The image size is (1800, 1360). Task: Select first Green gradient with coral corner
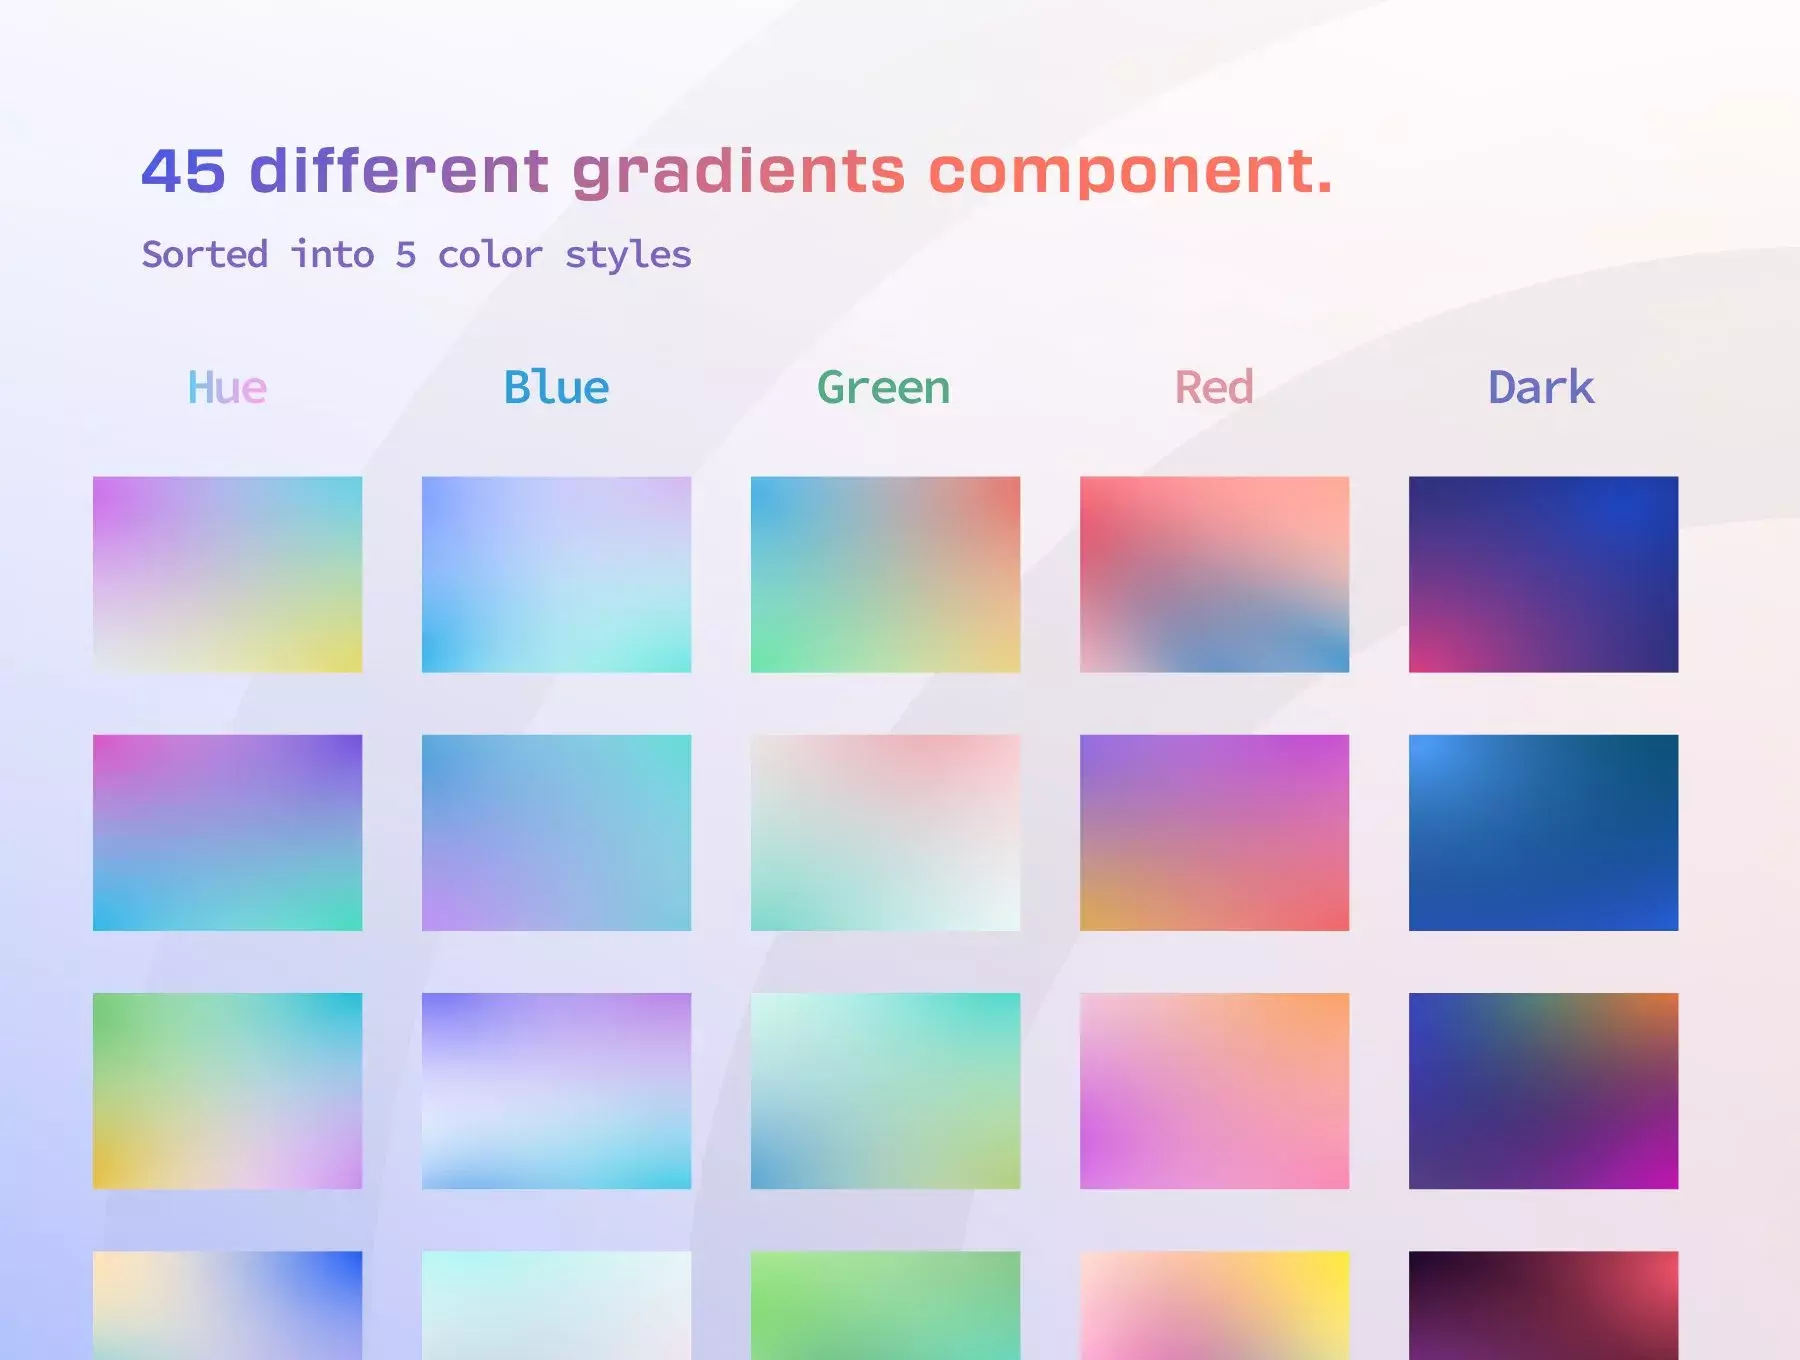[885, 574]
